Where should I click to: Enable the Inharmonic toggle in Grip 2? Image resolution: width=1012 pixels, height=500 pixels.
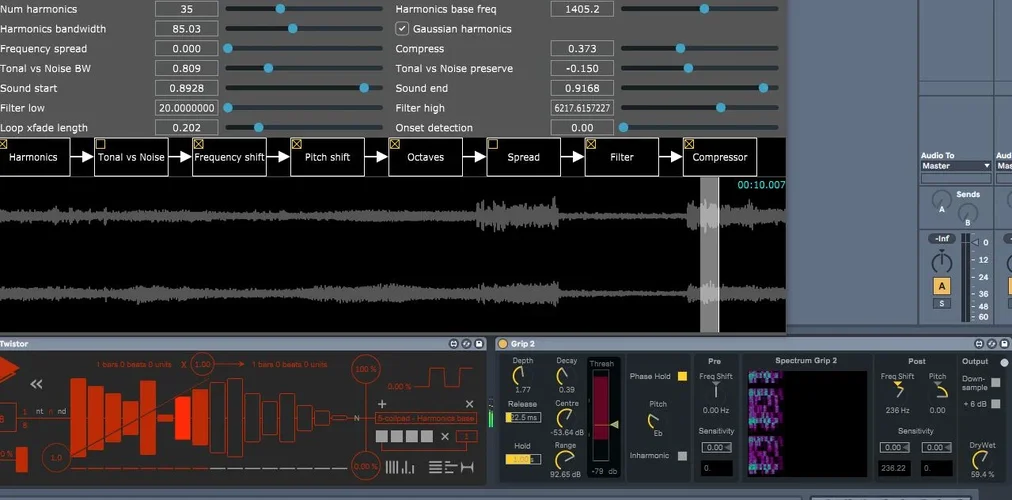682,456
